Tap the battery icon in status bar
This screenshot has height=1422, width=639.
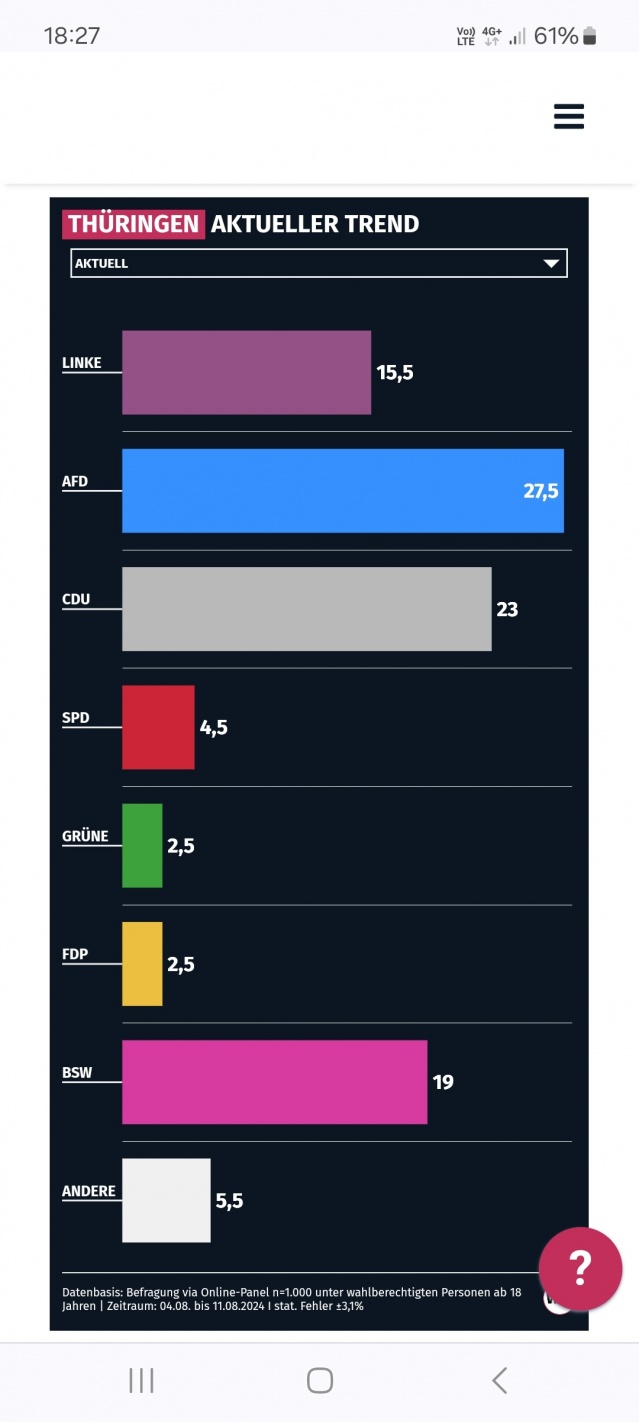click(590, 37)
